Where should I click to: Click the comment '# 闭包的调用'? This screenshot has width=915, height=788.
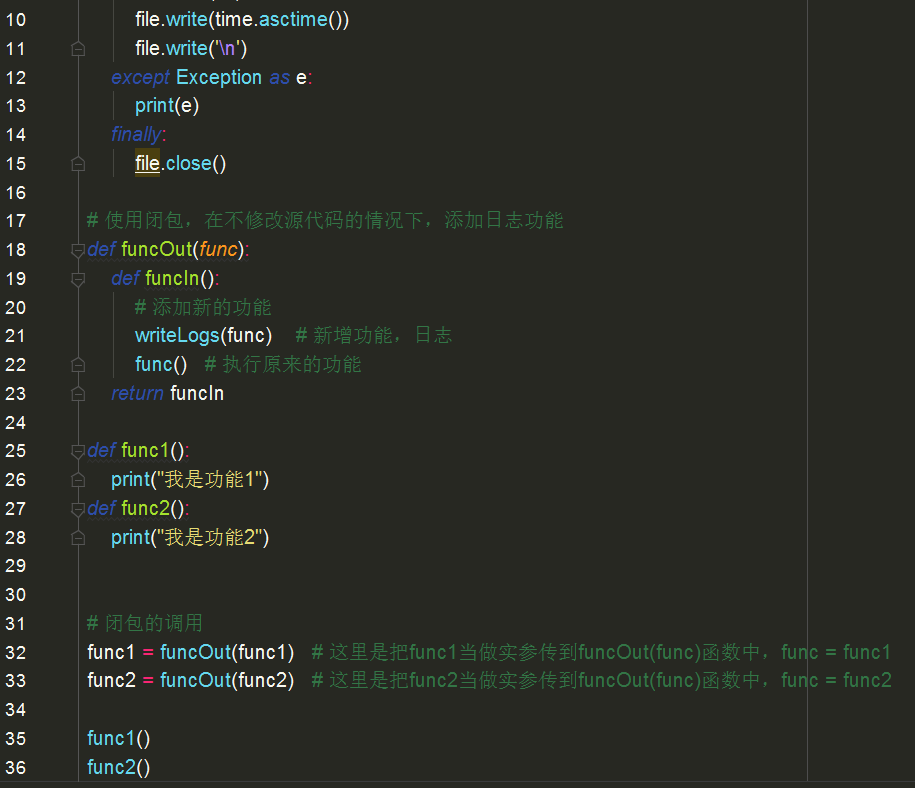[145, 623]
